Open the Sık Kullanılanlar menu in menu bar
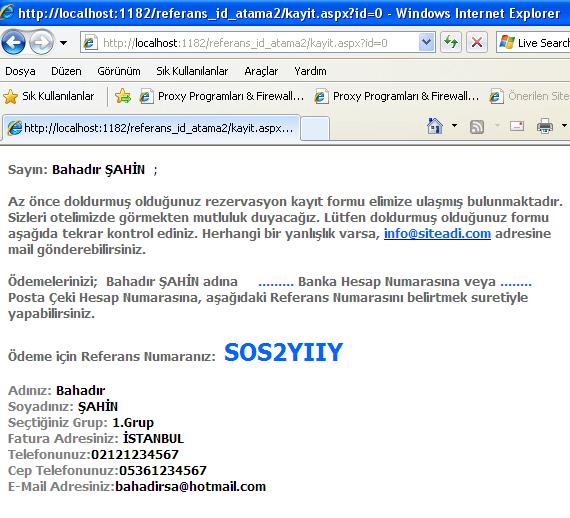Image resolution: width=570 pixels, height=518 pixels. pyautogui.click(x=192, y=71)
